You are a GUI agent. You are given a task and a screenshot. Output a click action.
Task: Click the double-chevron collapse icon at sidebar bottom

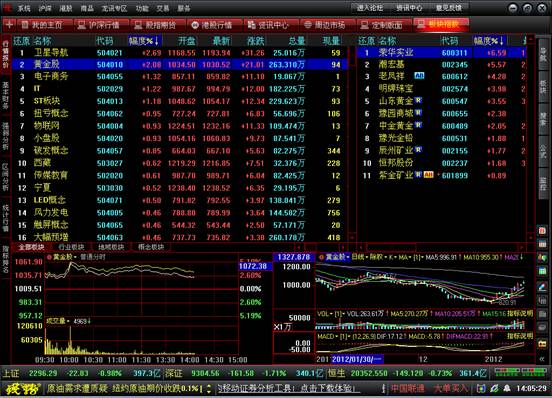(x=542, y=359)
